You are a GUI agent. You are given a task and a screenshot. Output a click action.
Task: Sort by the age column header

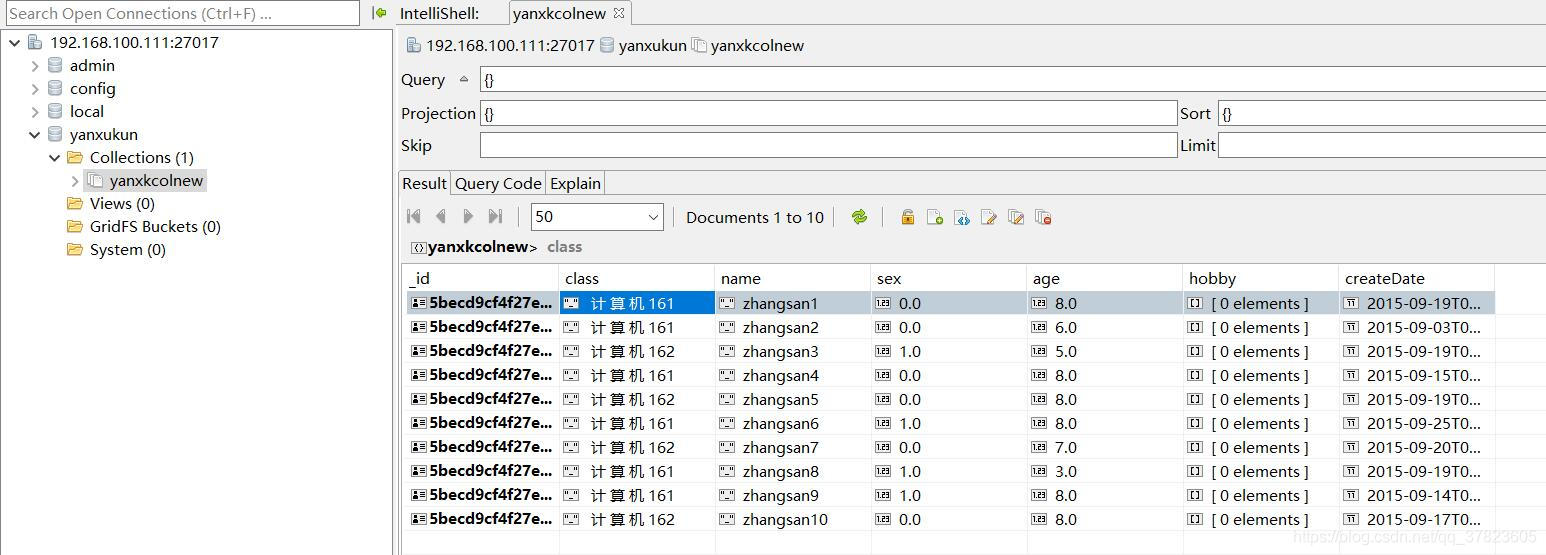click(1105, 278)
